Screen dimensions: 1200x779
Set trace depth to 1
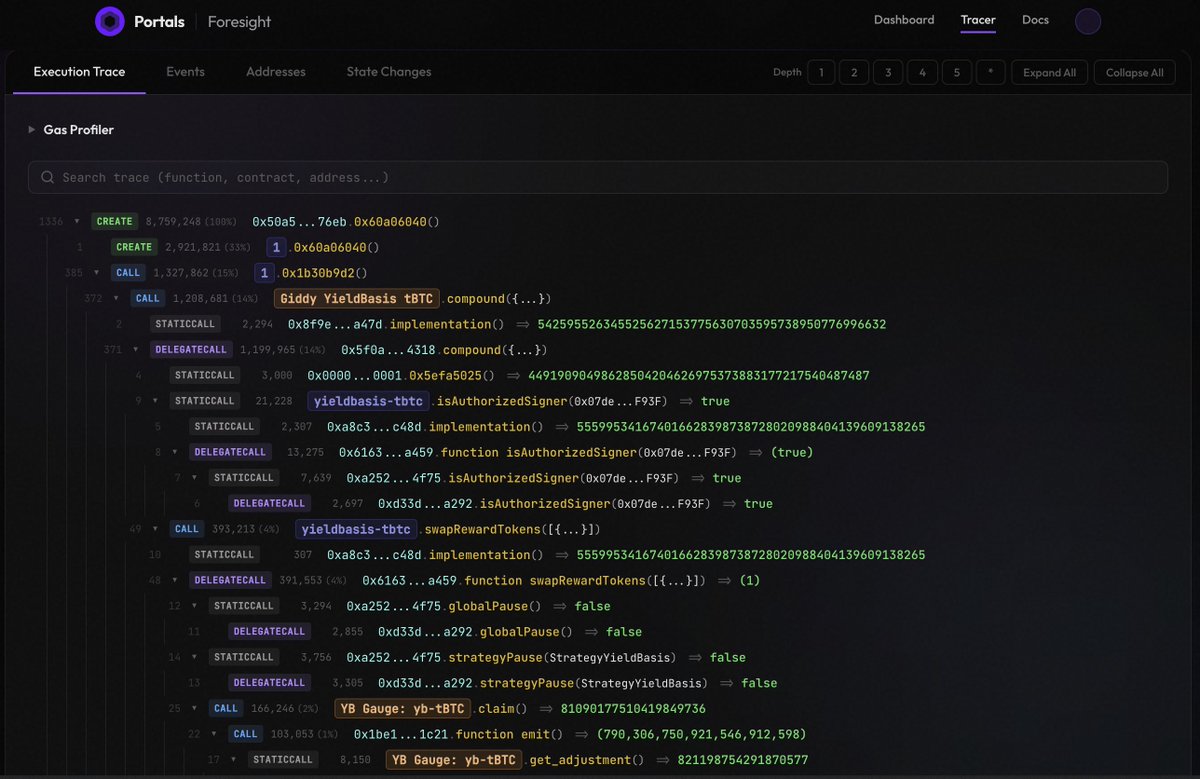click(821, 72)
